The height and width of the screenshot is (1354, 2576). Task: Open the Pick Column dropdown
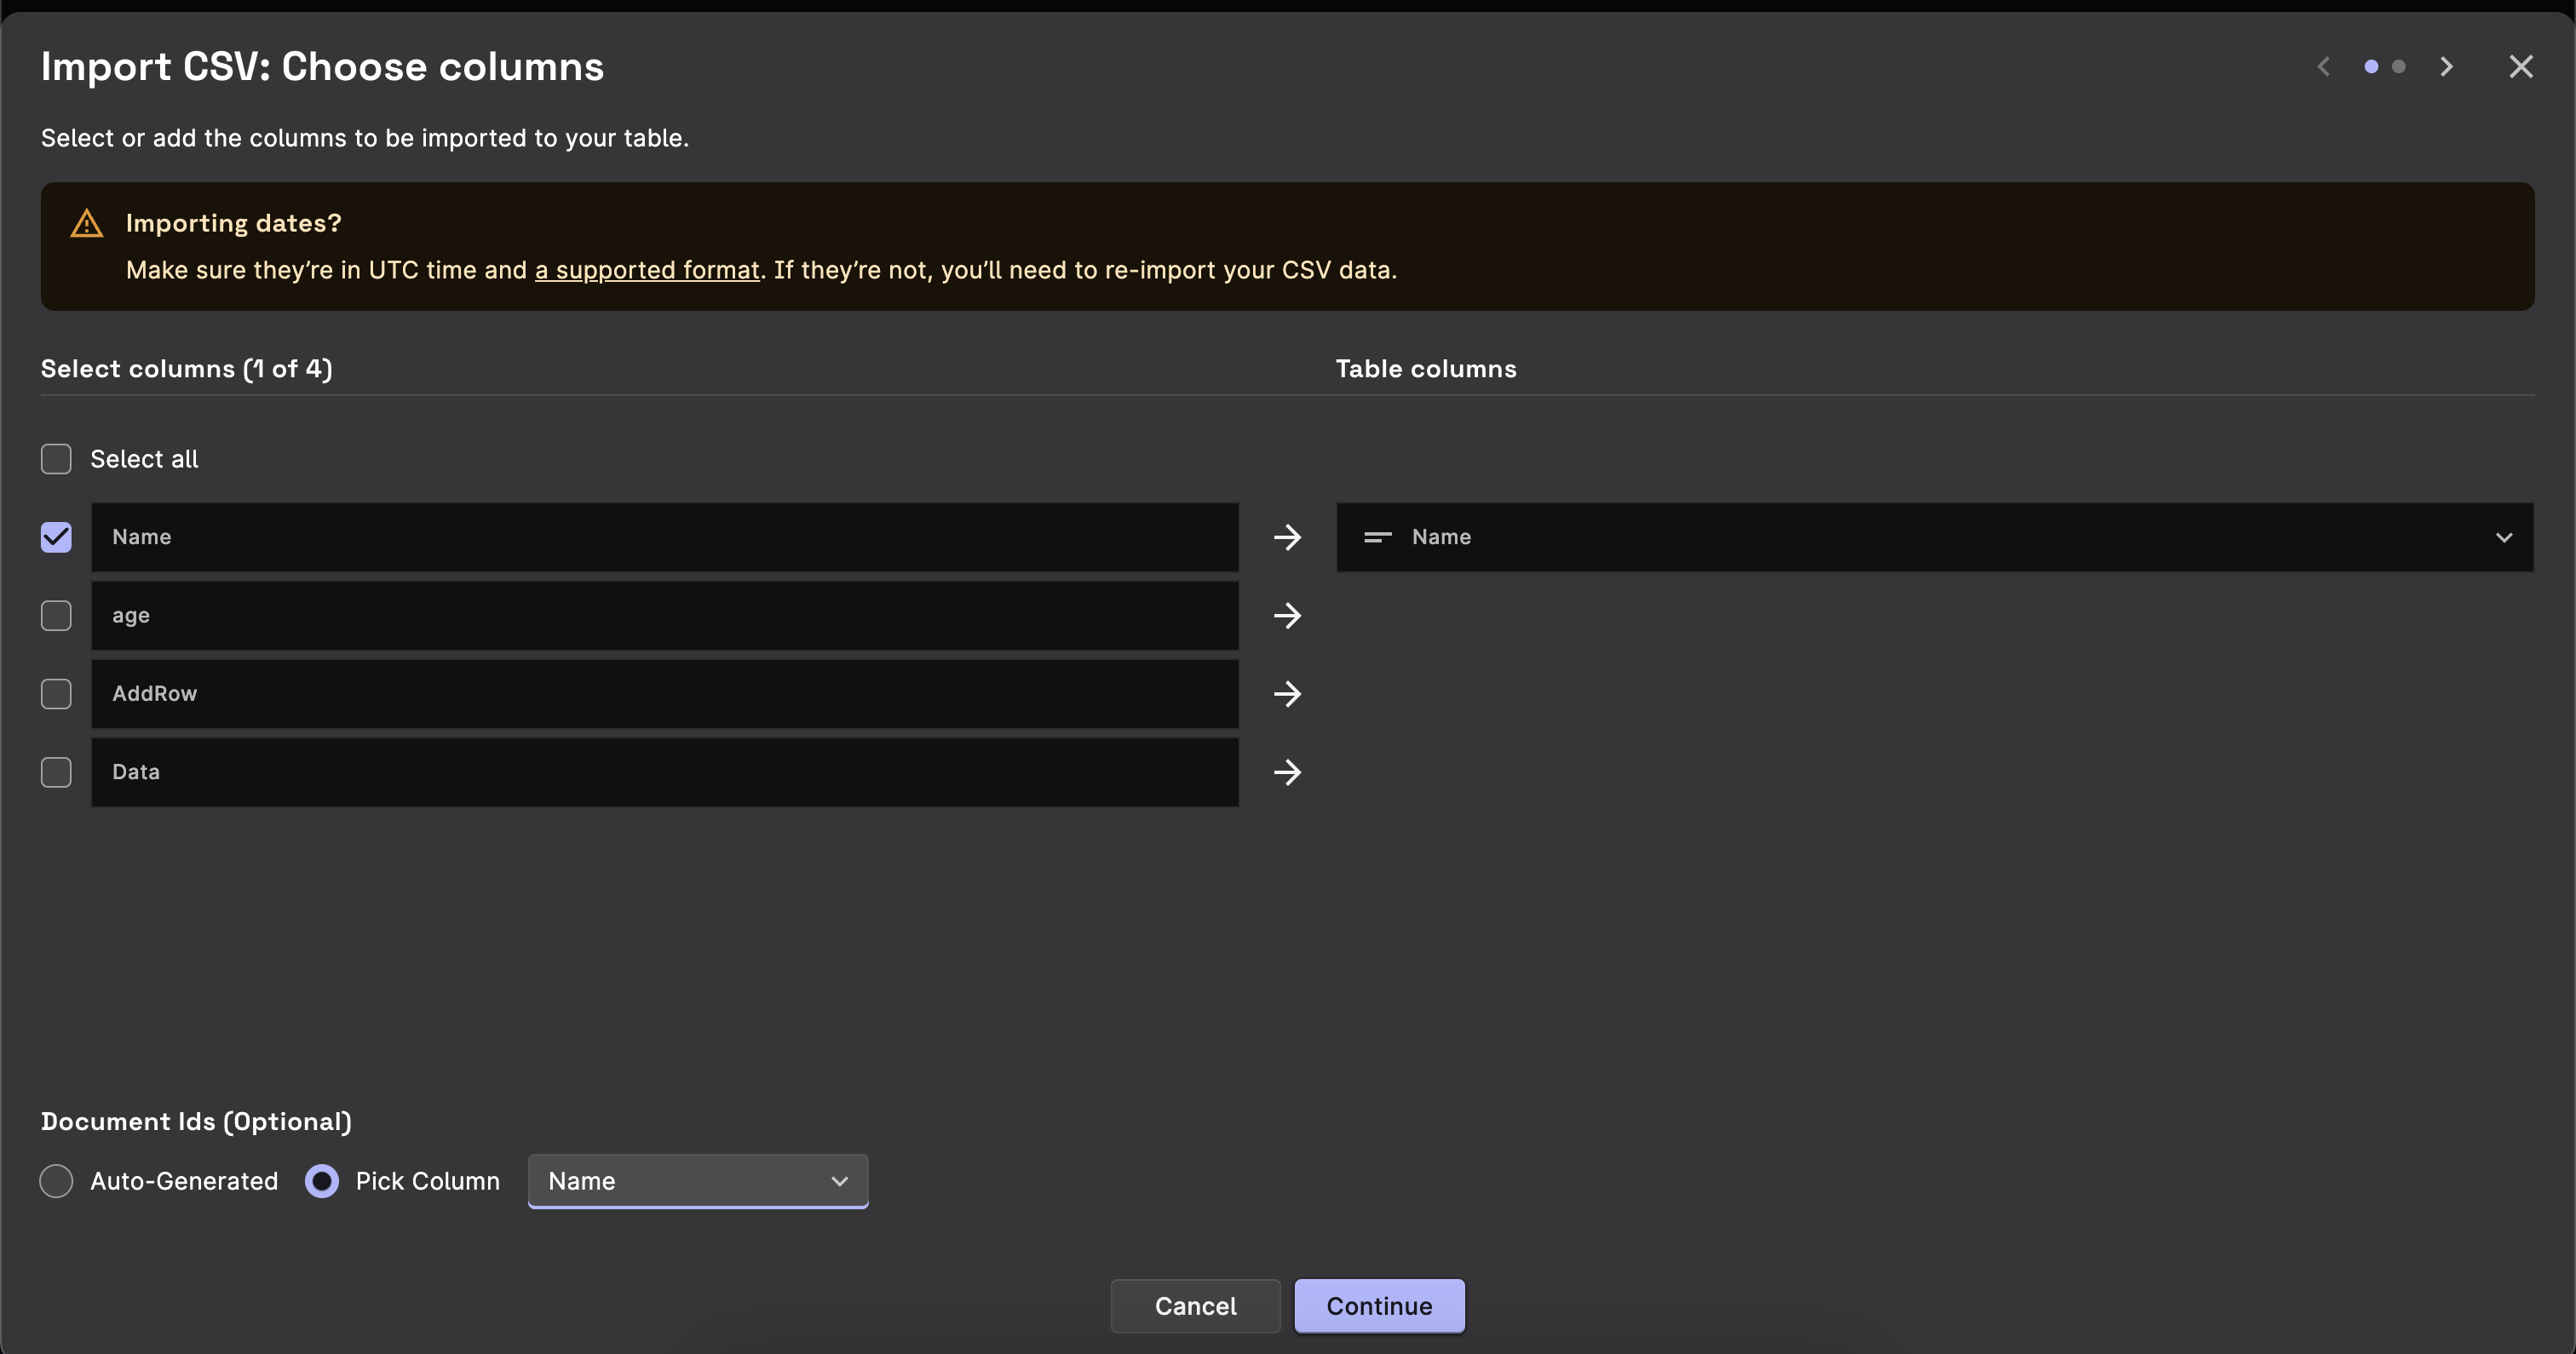[697, 1181]
